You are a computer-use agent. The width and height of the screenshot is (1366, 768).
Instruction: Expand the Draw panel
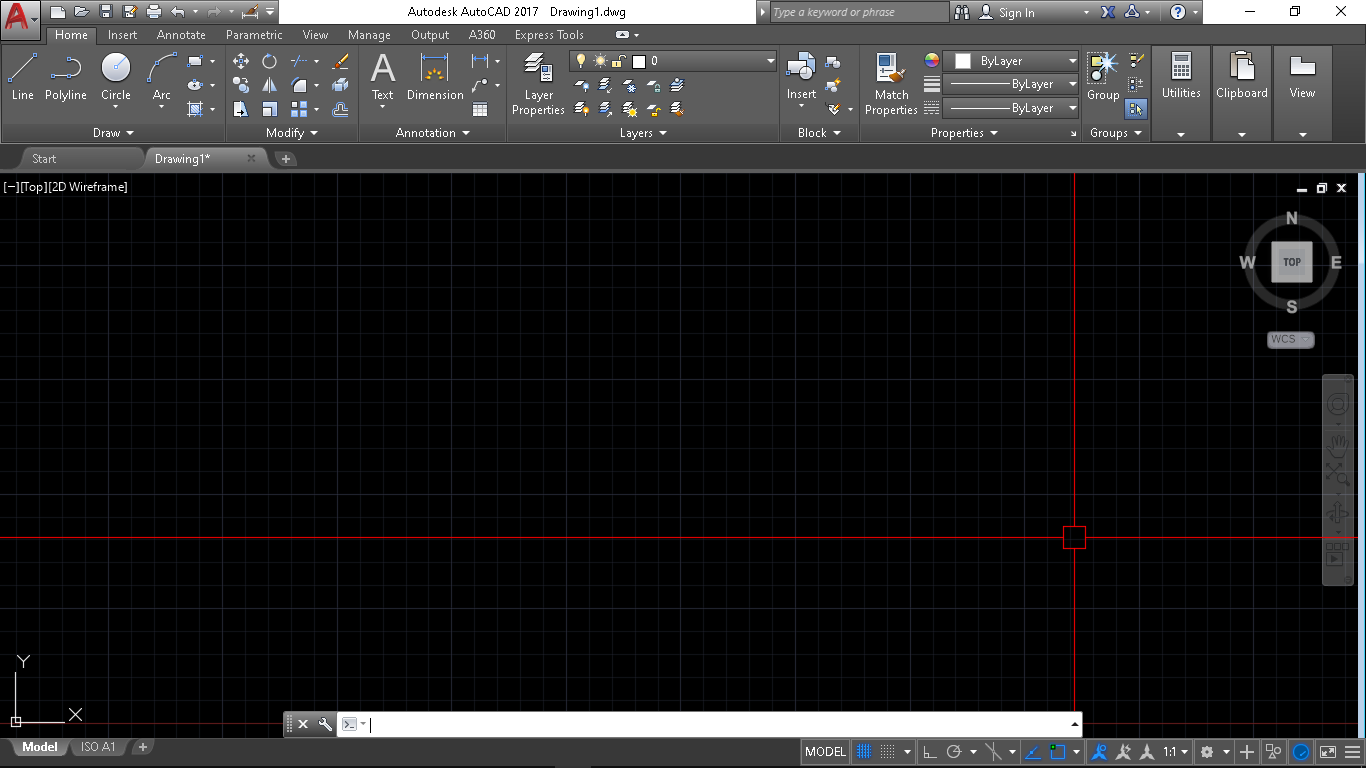click(113, 133)
